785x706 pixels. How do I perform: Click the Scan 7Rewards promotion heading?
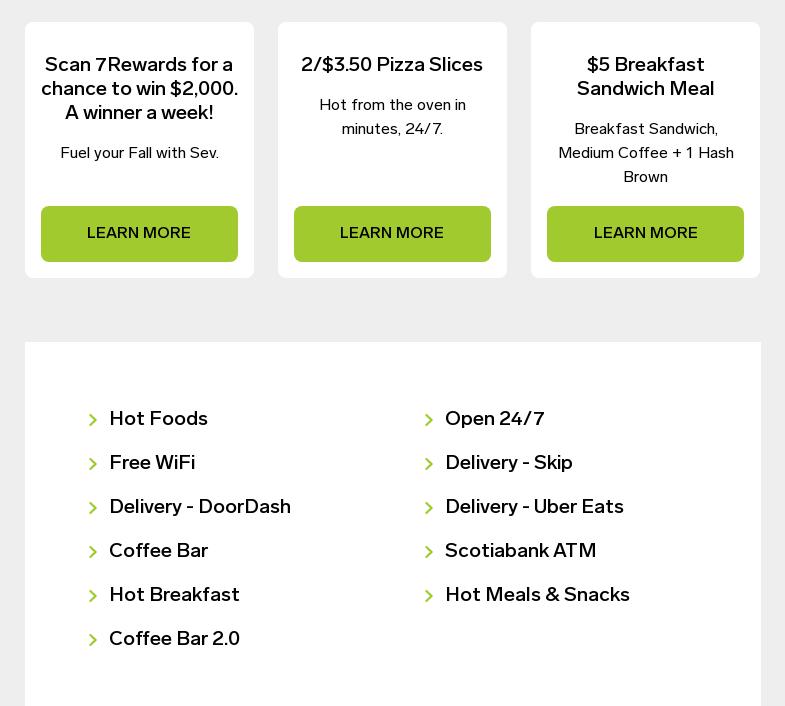point(139,89)
